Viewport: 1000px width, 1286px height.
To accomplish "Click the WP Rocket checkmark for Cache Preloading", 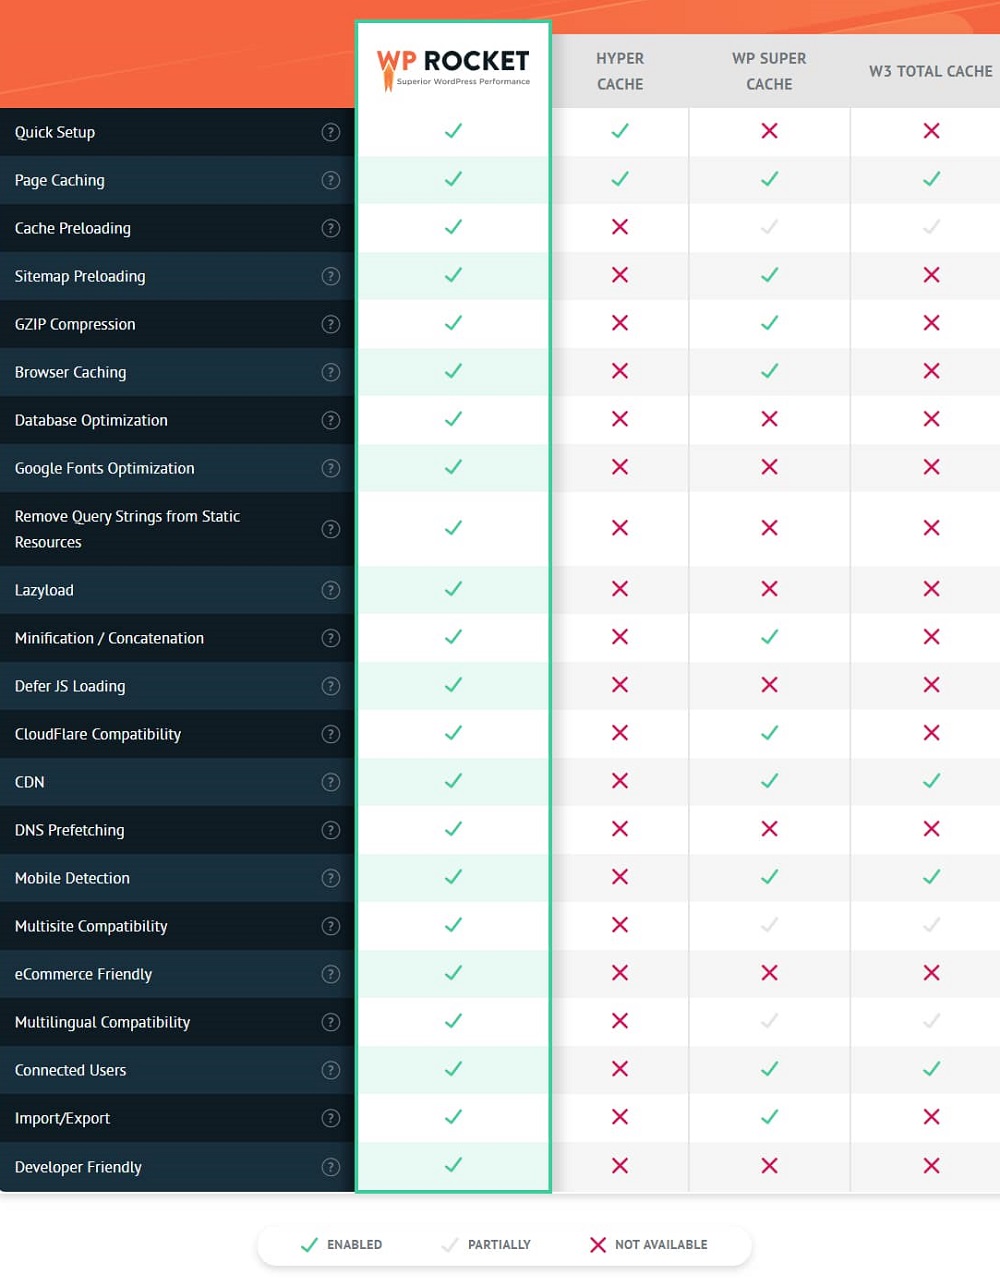I will pyautogui.click(x=453, y=227).
